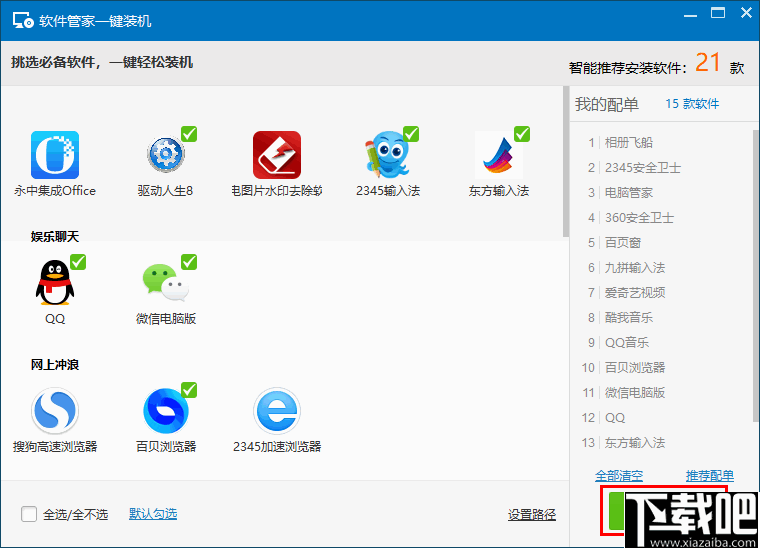Select 百贝浏览器 entry in my list
The width and height of the screenshot is (760, 548).
635,368
